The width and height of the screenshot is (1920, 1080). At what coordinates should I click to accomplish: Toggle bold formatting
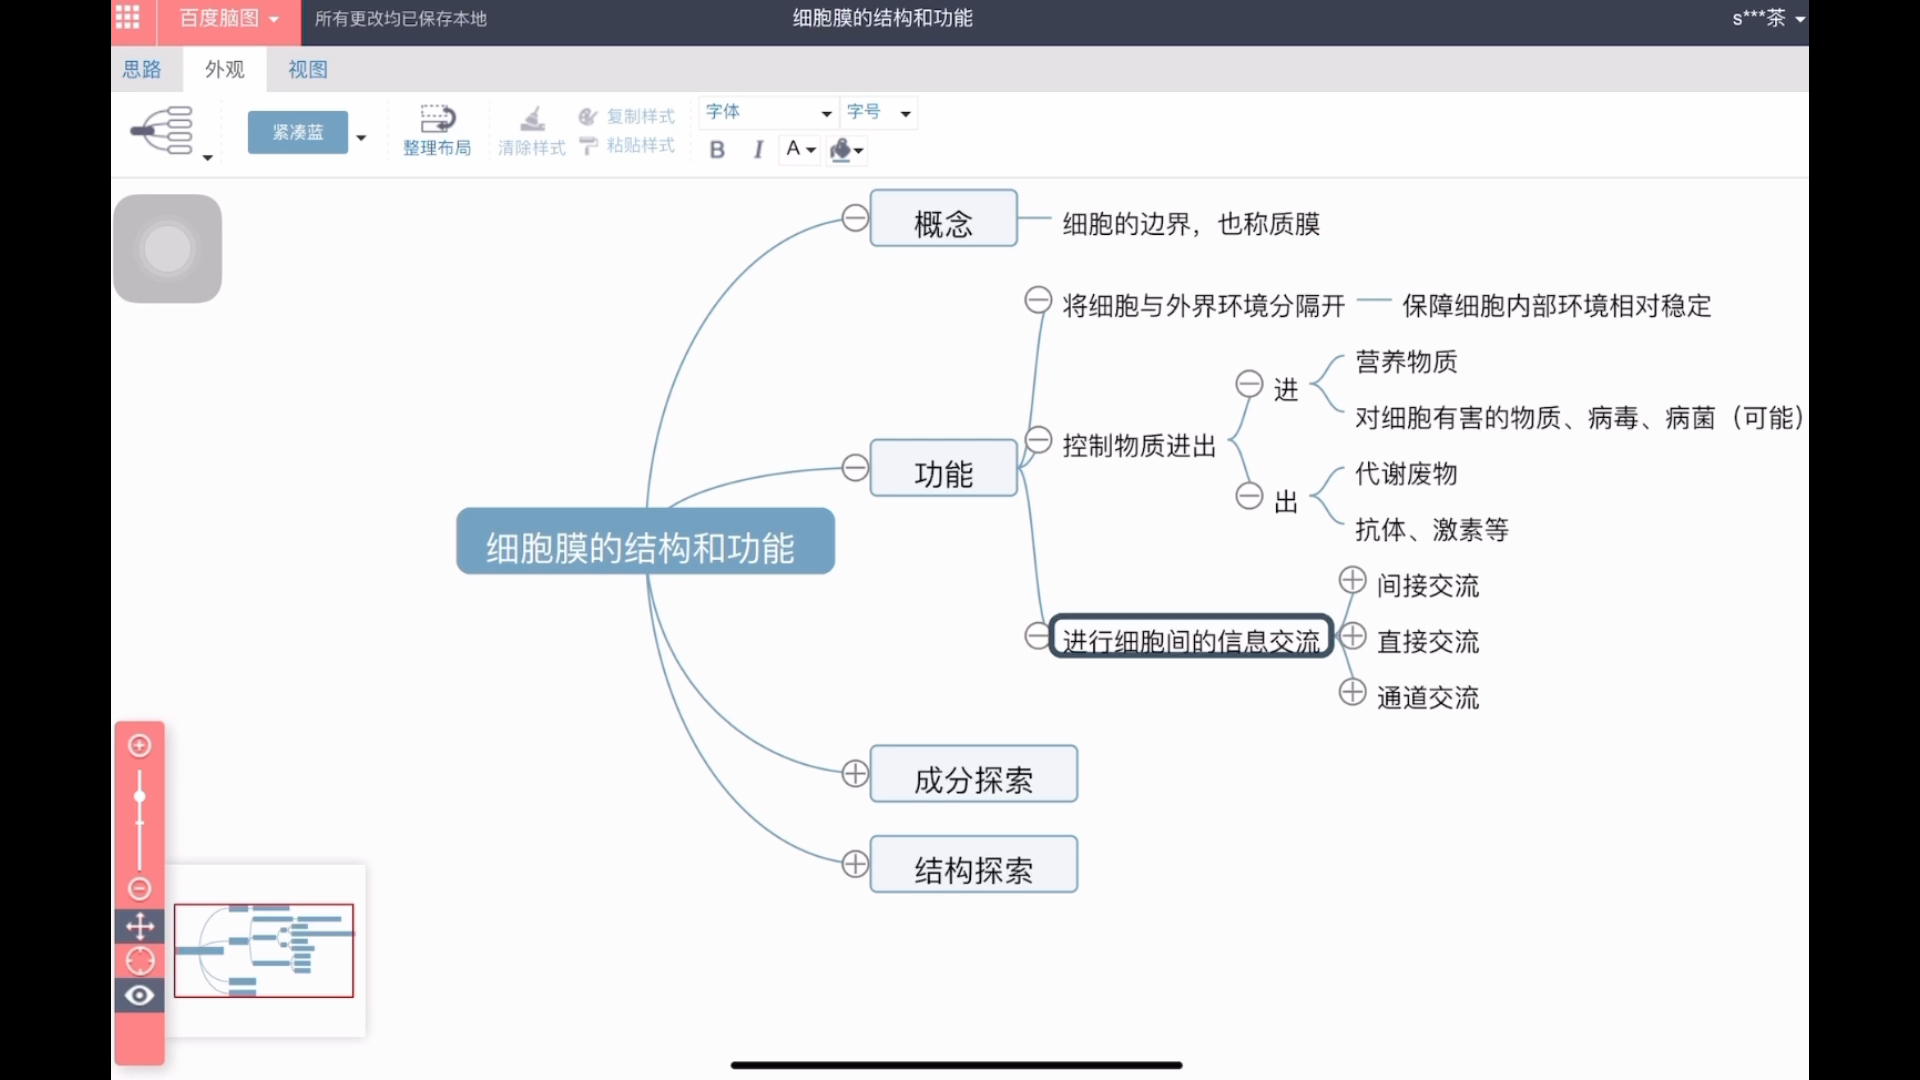pyautogui.click(x=717, y=149)
